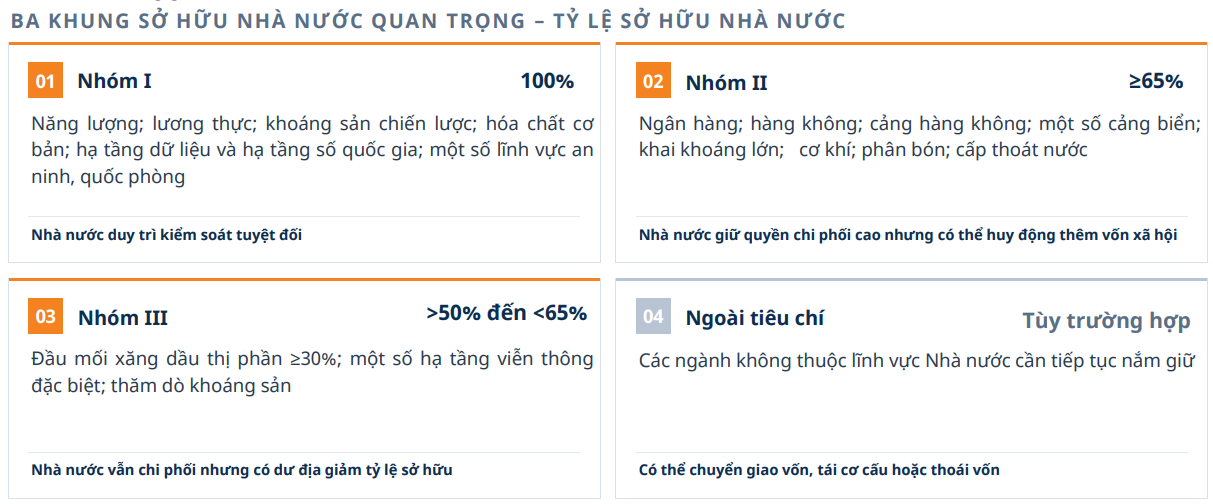Click footer Có thể chuyển giao vốn
The width and height of the screenshot is (1213, 504).
pos(819,470)
